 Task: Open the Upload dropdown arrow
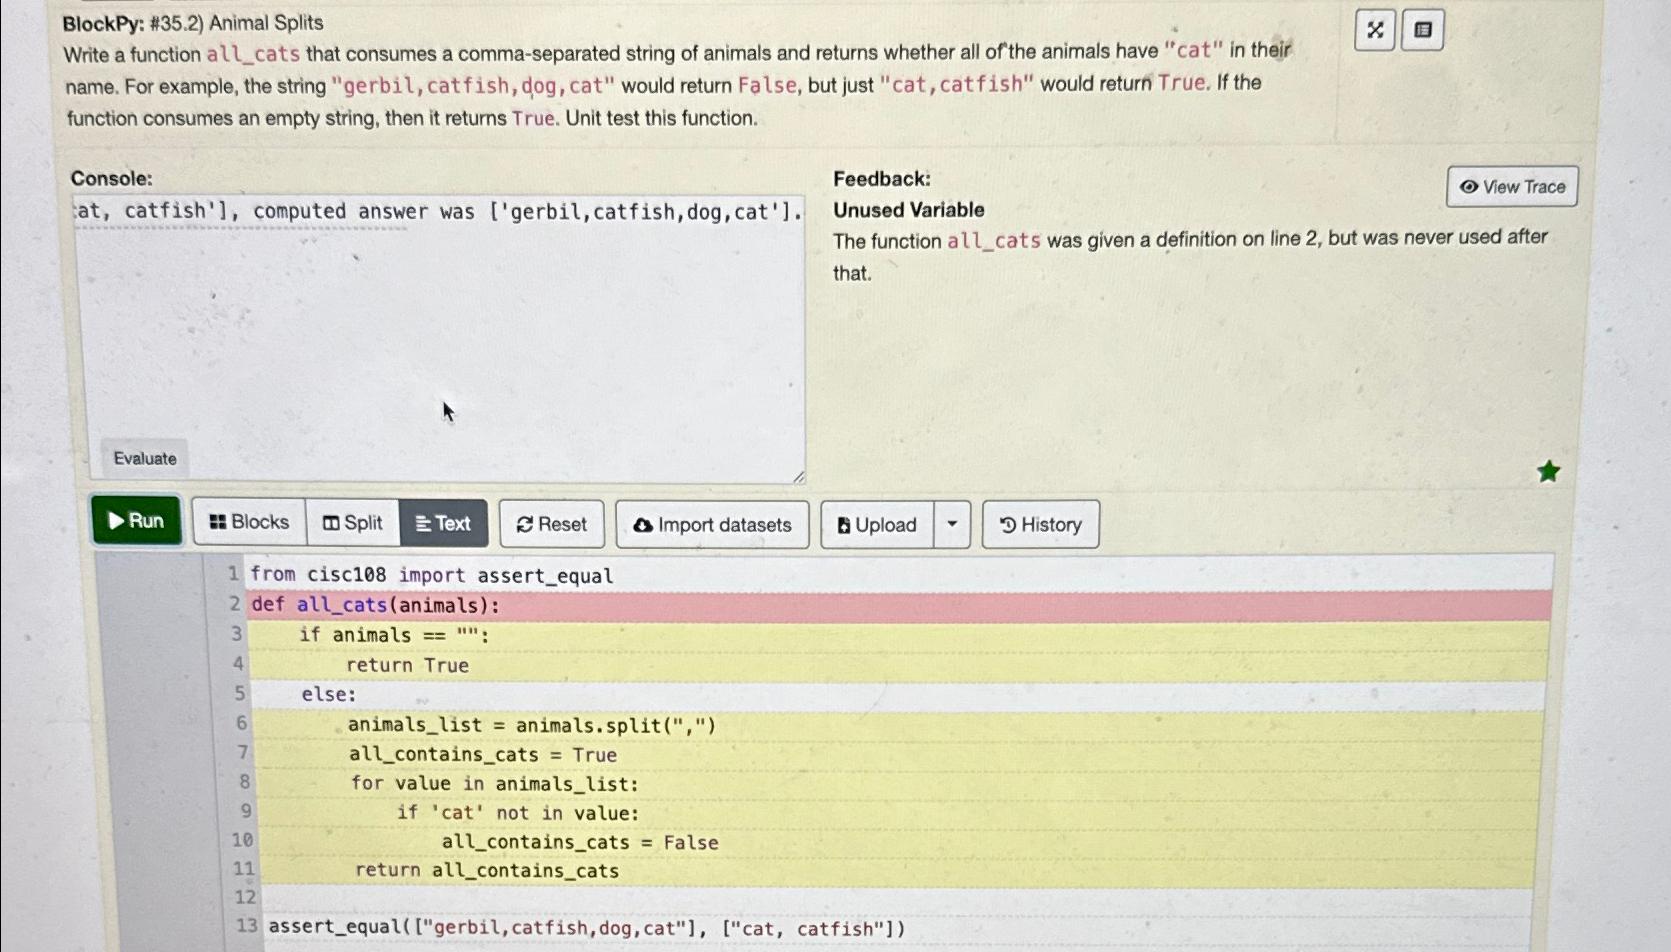click(x=951, y=524)
